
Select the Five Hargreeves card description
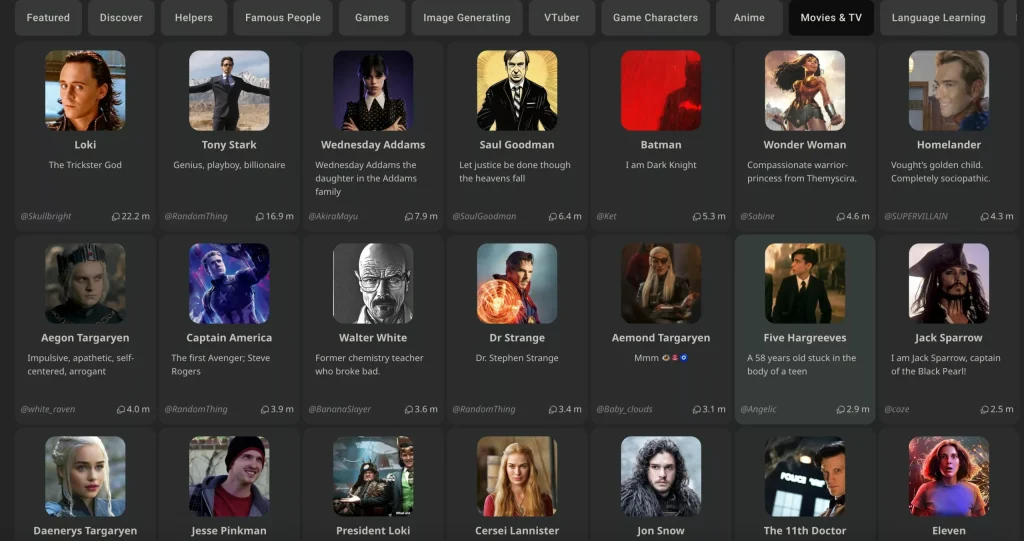tap(802, 364)
